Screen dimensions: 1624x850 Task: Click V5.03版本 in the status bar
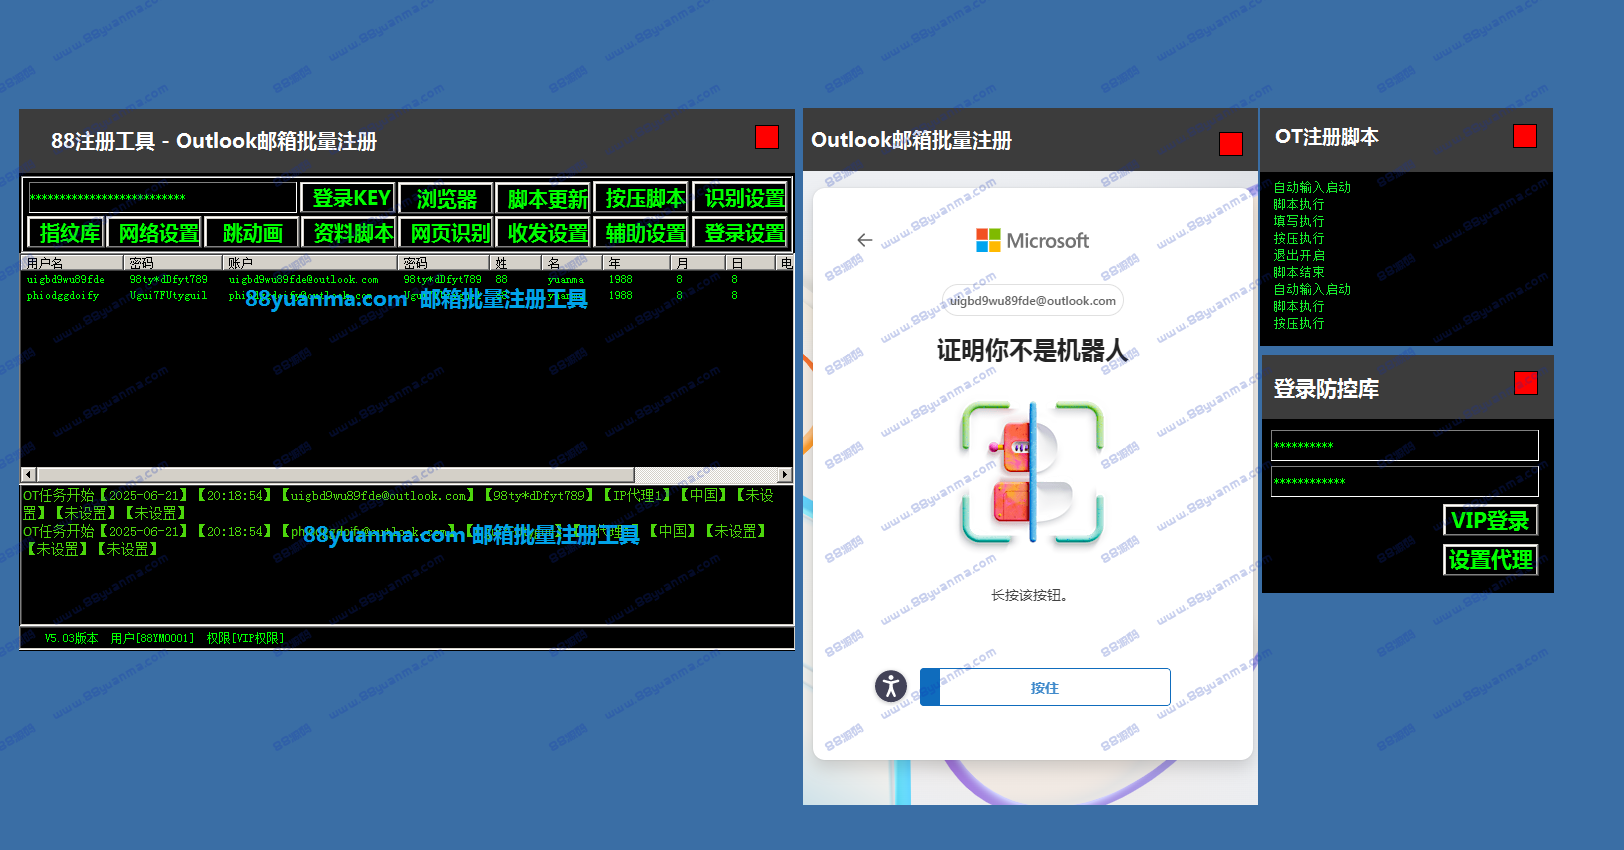(x=71, y=638)
